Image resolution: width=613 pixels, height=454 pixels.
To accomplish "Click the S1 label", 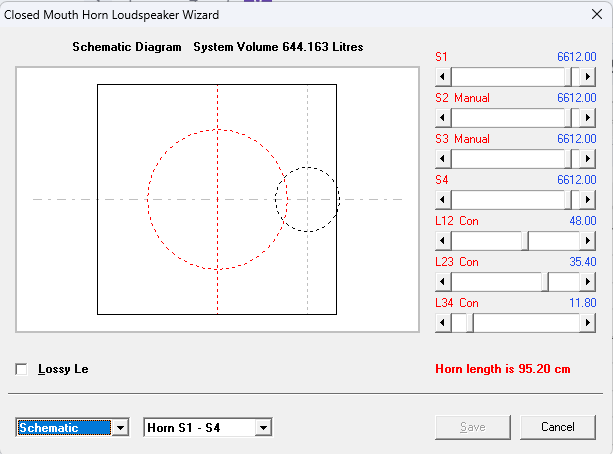I will (441, 57).
